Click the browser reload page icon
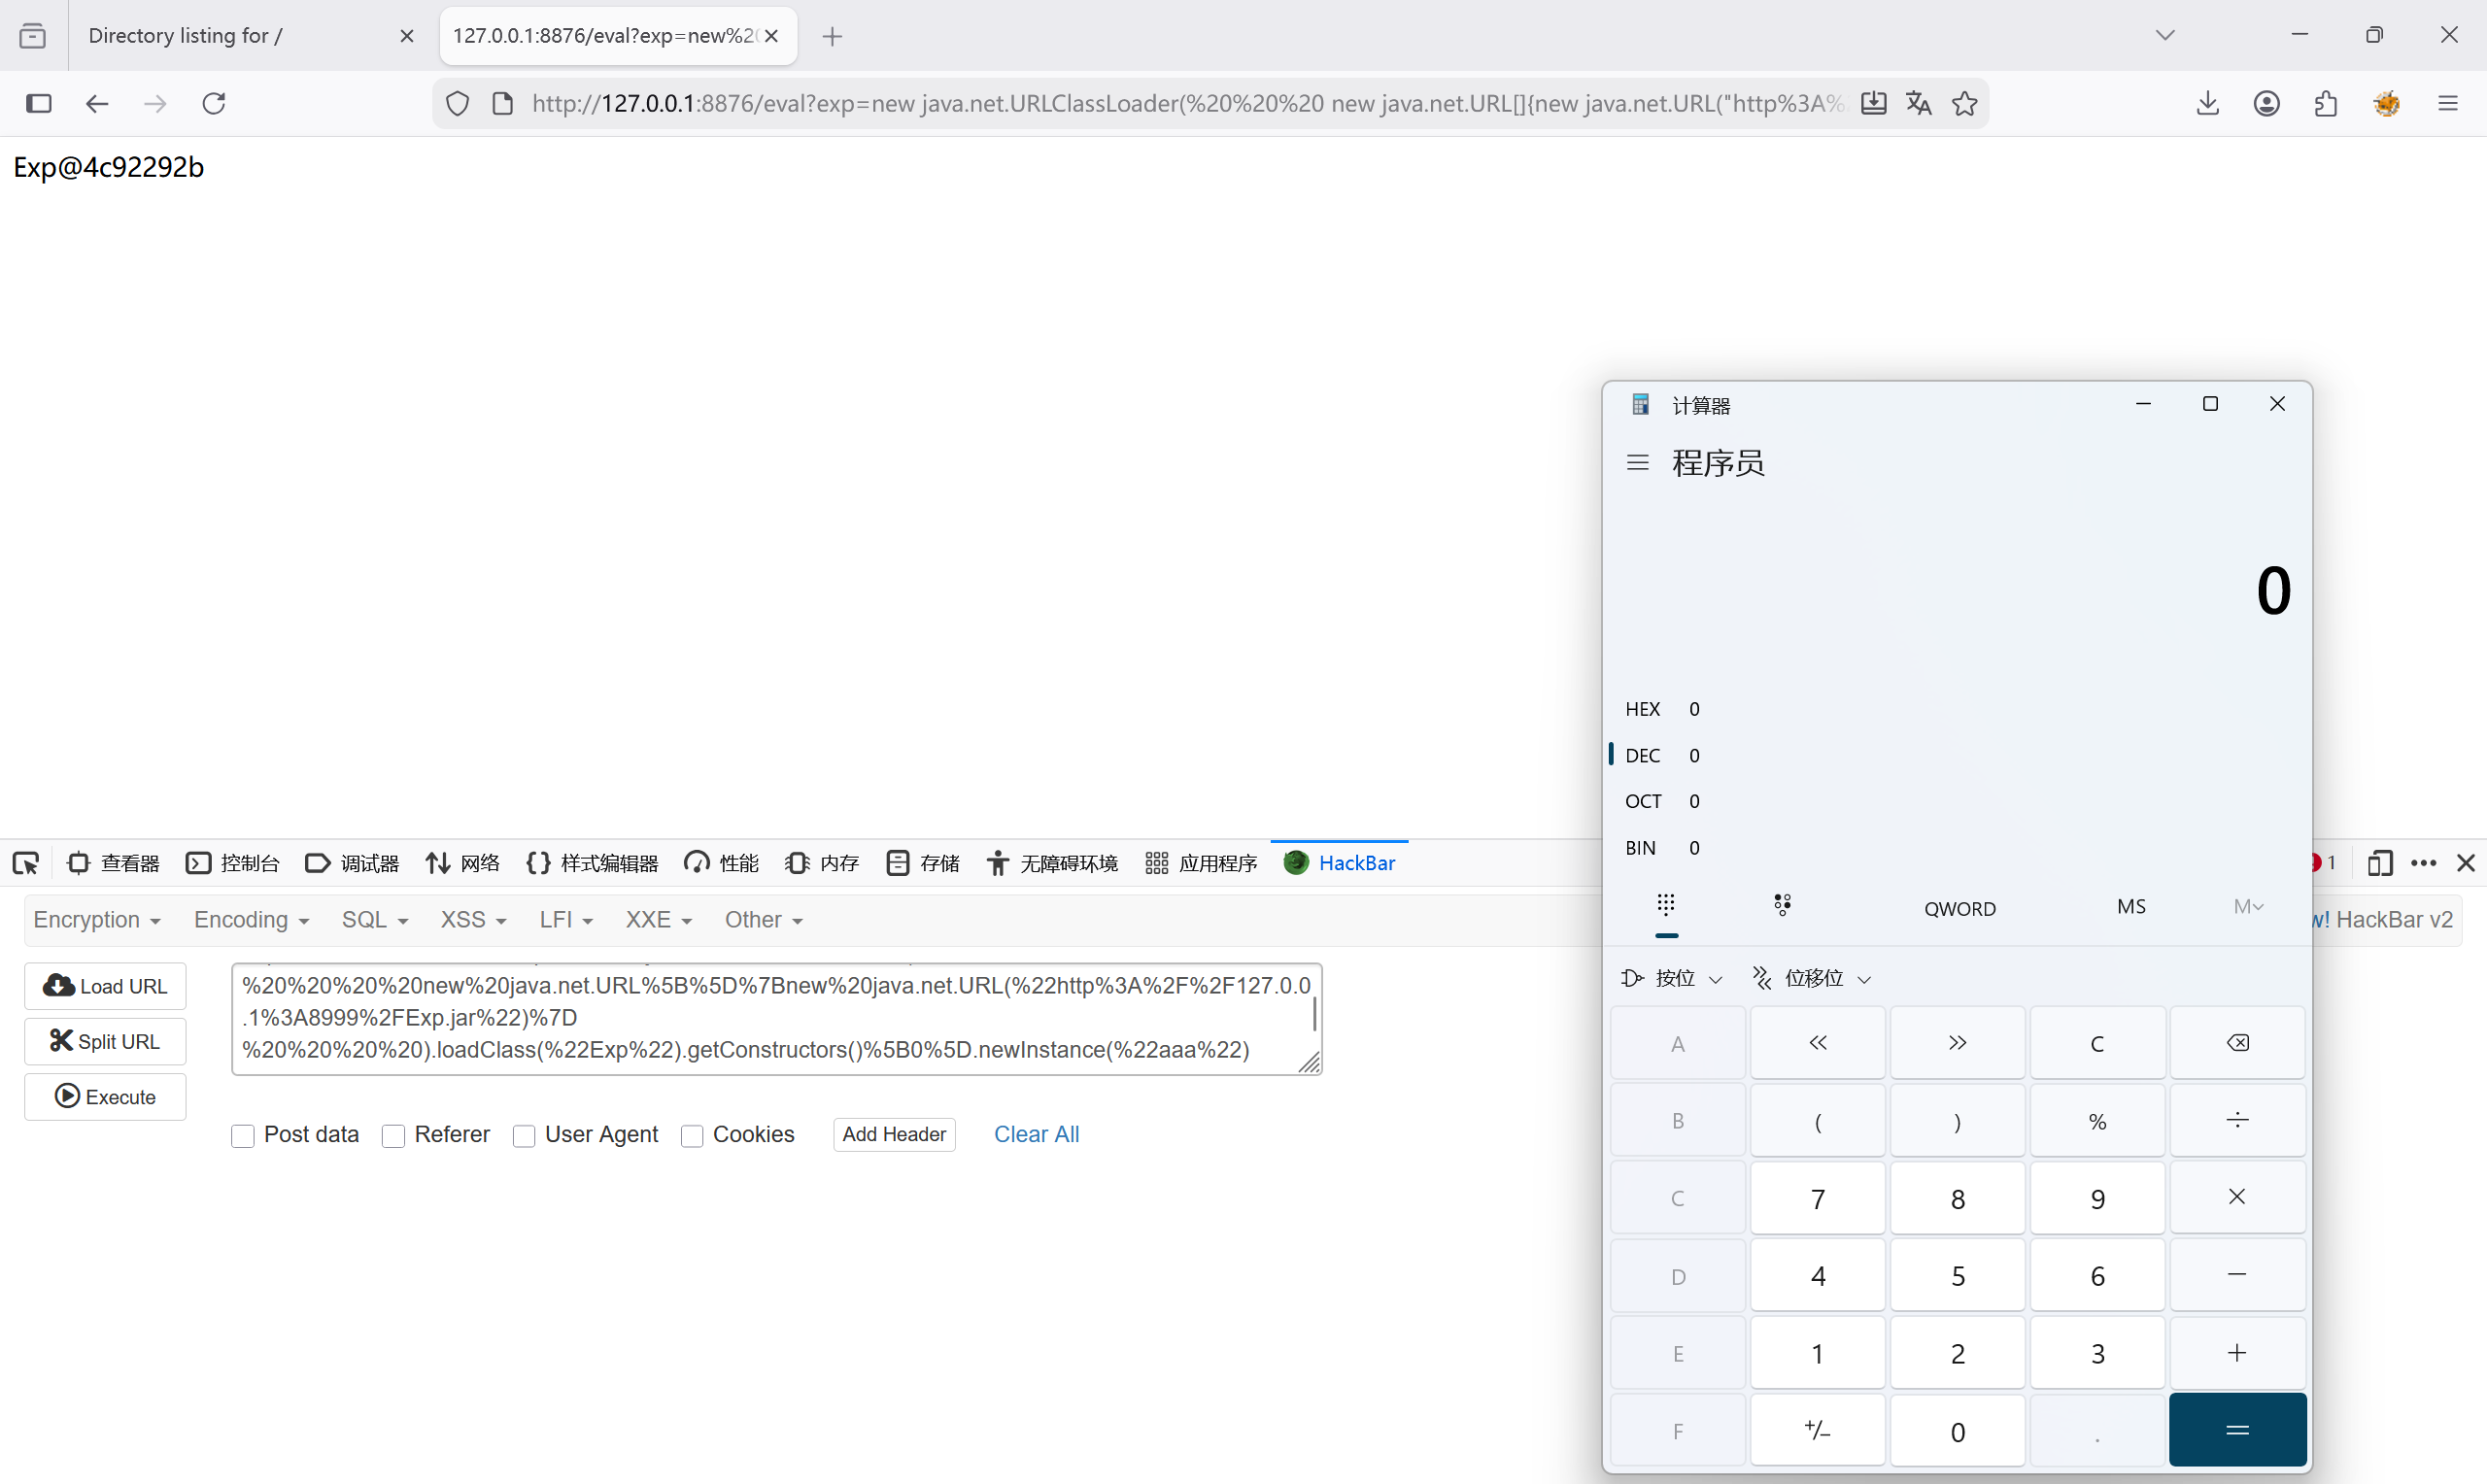Screen dimensions: 2487x1484 214,103
